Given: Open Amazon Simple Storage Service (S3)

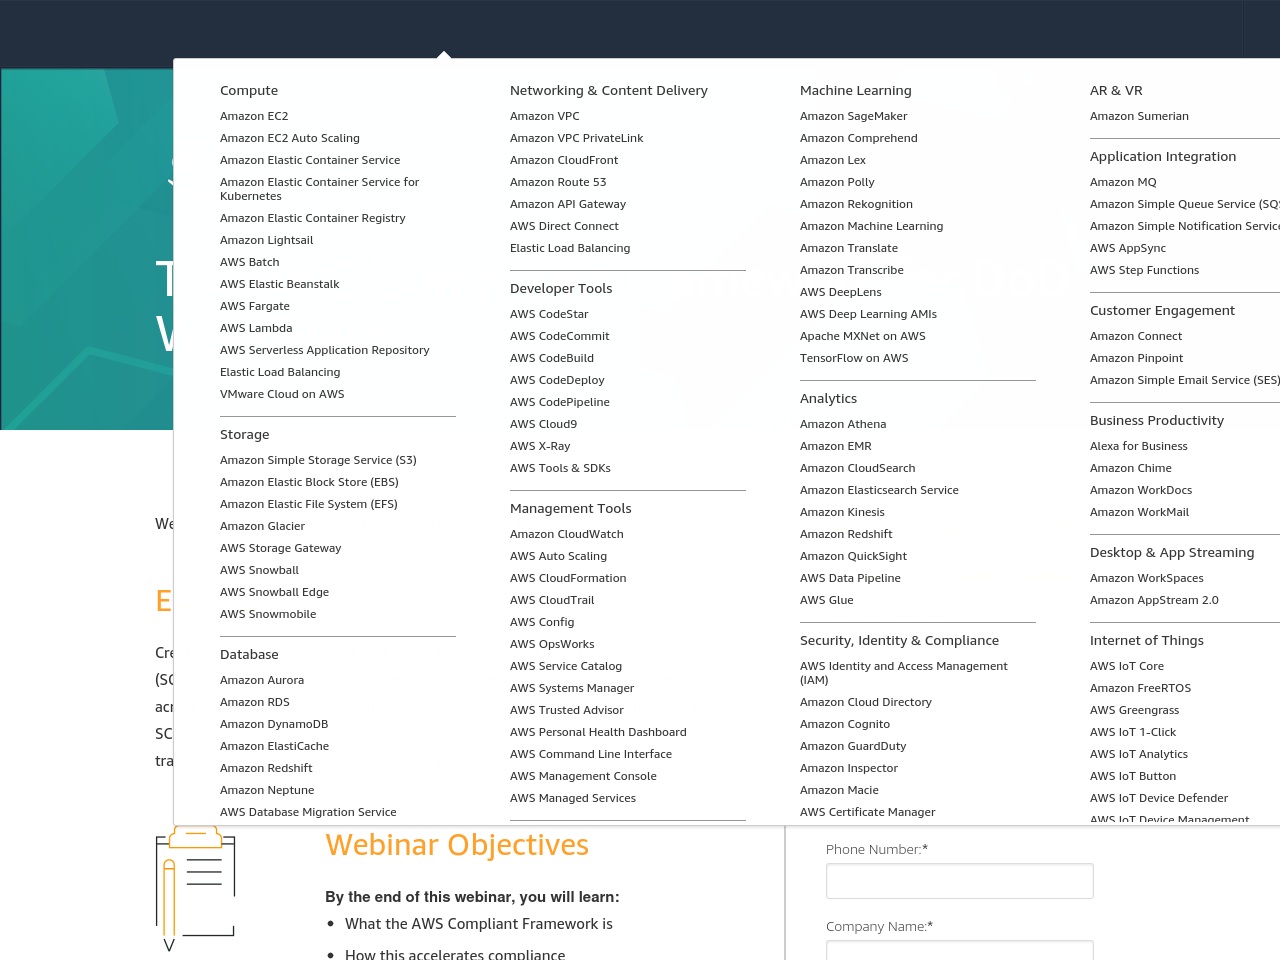Looking at the screenshot, I should [318, 460].
